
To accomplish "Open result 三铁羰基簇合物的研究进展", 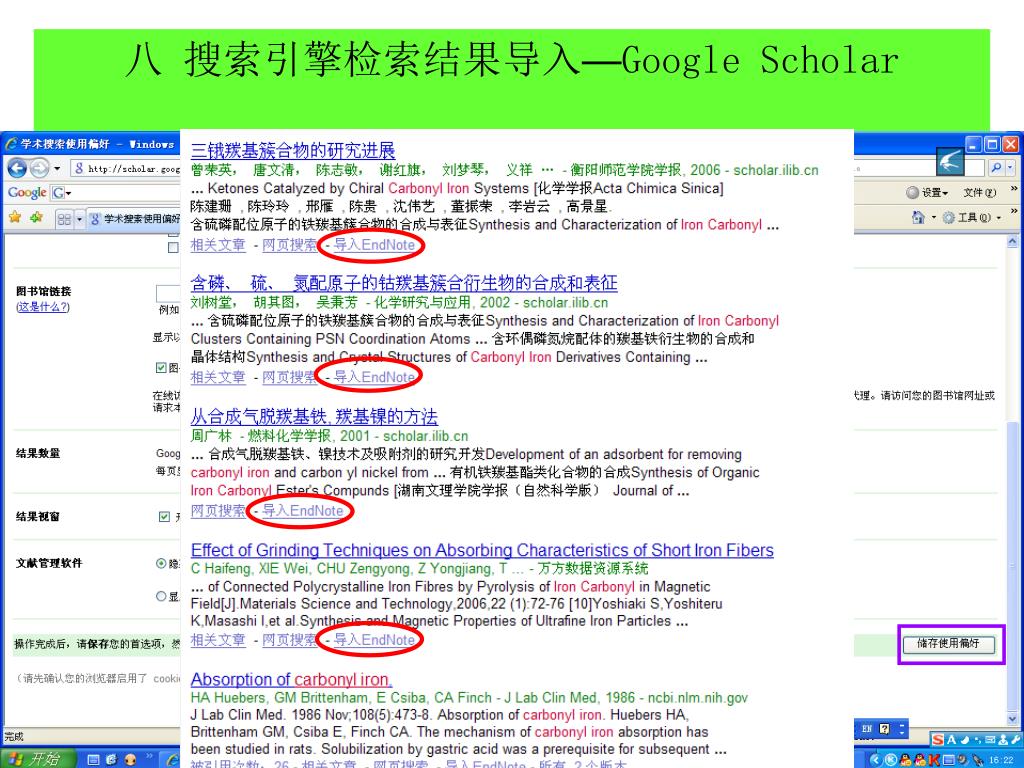I will pyautogui.click(x=293, y=151).
